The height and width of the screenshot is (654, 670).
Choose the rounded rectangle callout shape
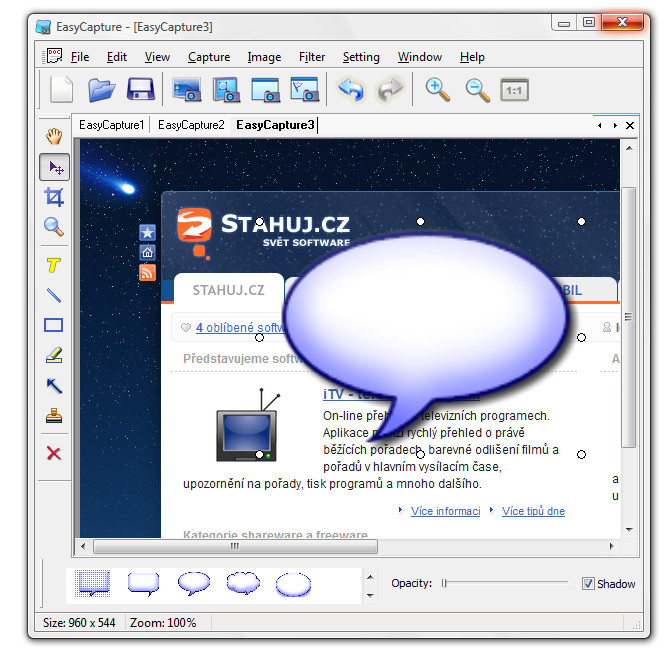(x=144, y=584)
